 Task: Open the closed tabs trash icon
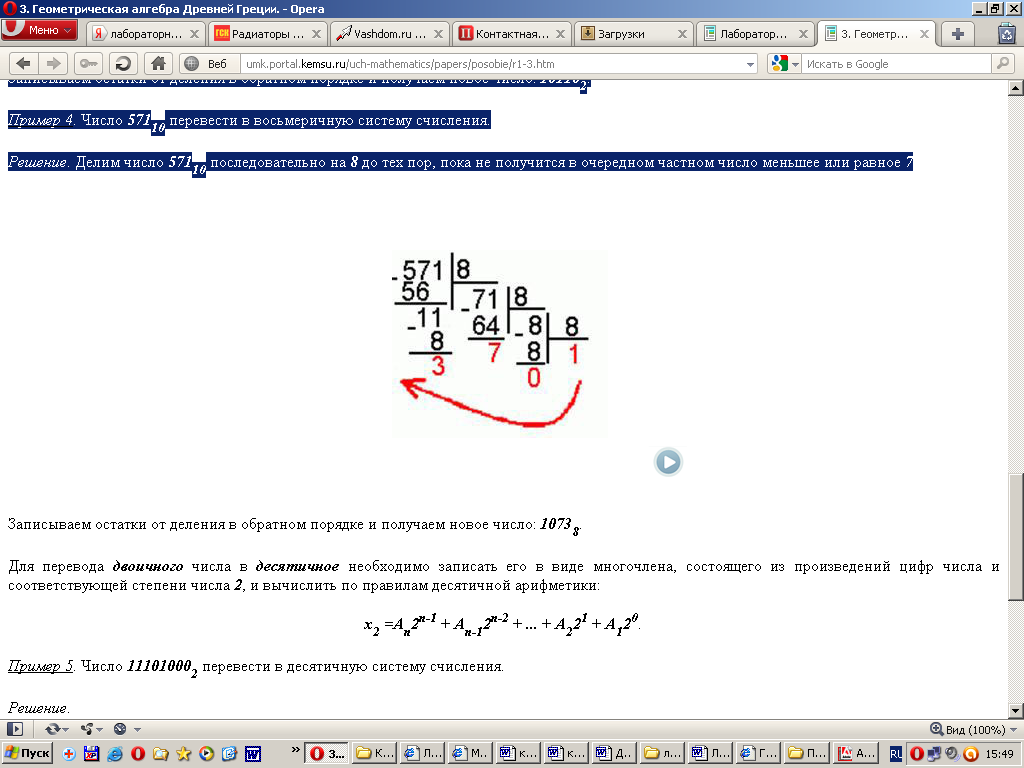pyautogui.click(x=1007, y=34)
